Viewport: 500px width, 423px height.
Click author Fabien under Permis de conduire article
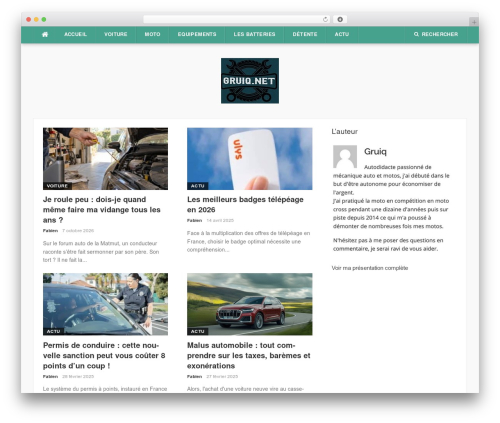[x=50, y=376]
